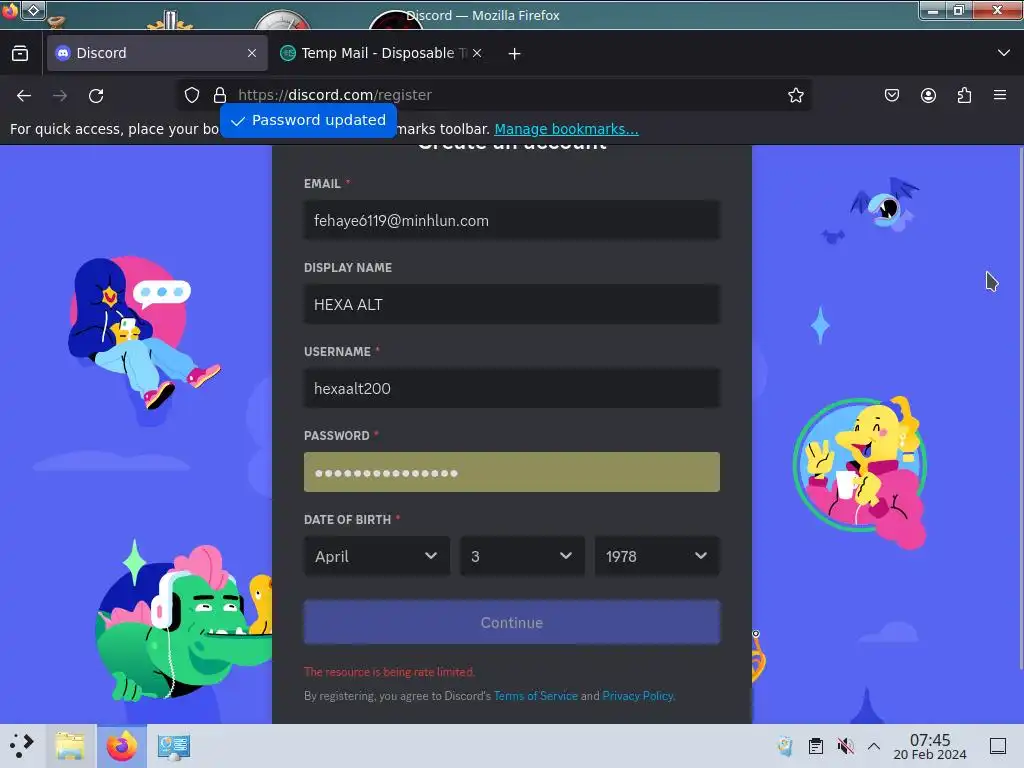The height and width of the screenshot is (768, 1024).
Task: Open the file manager in the taskbar
Action: [71, 746]
